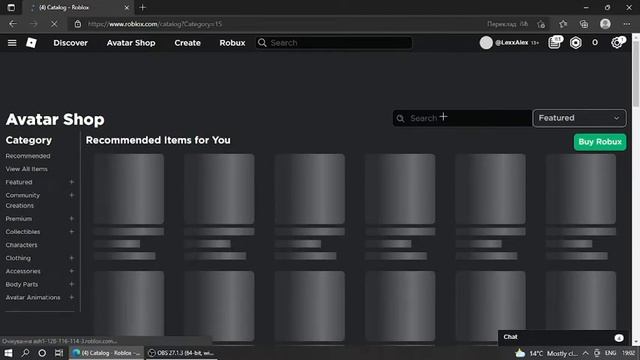
Task: Click the Clothing category label
Action: point(18,258)
